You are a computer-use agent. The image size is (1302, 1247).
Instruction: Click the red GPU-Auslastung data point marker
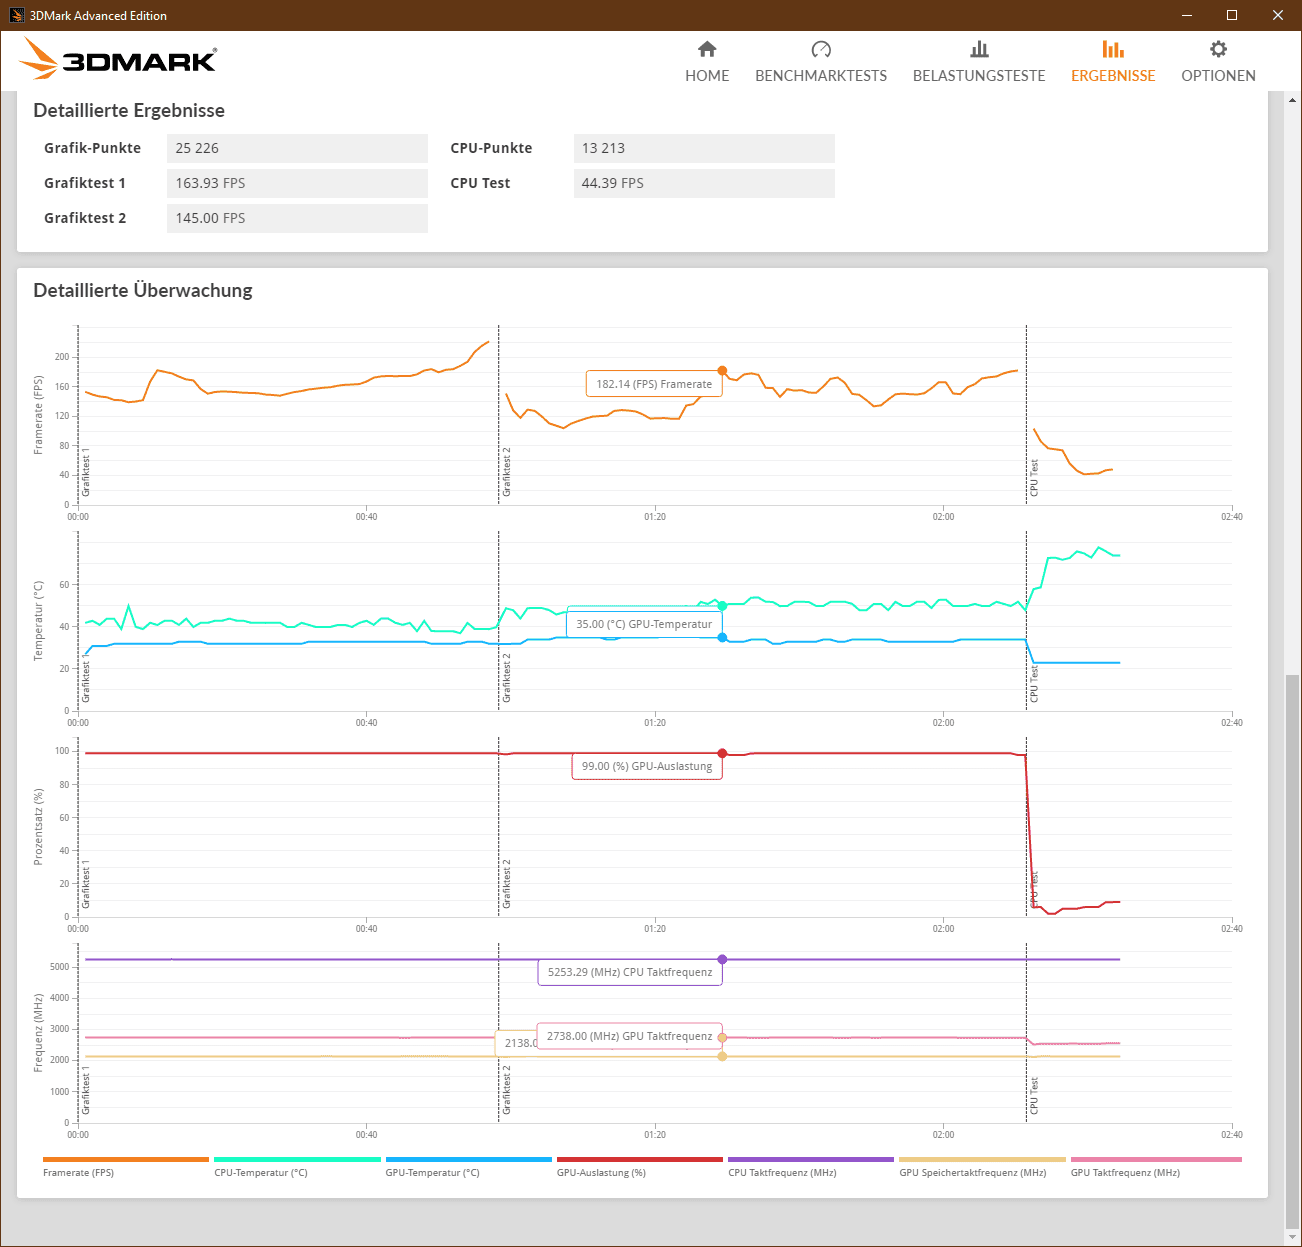(x=722, y=753)
